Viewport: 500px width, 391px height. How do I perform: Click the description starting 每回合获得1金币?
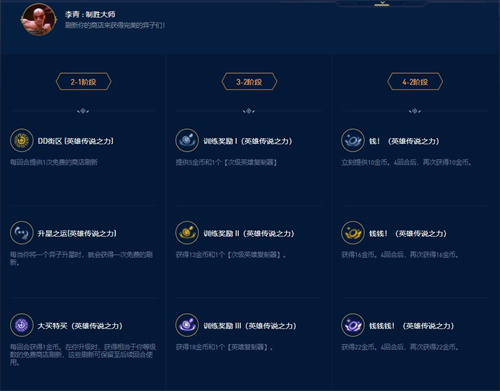83,354
